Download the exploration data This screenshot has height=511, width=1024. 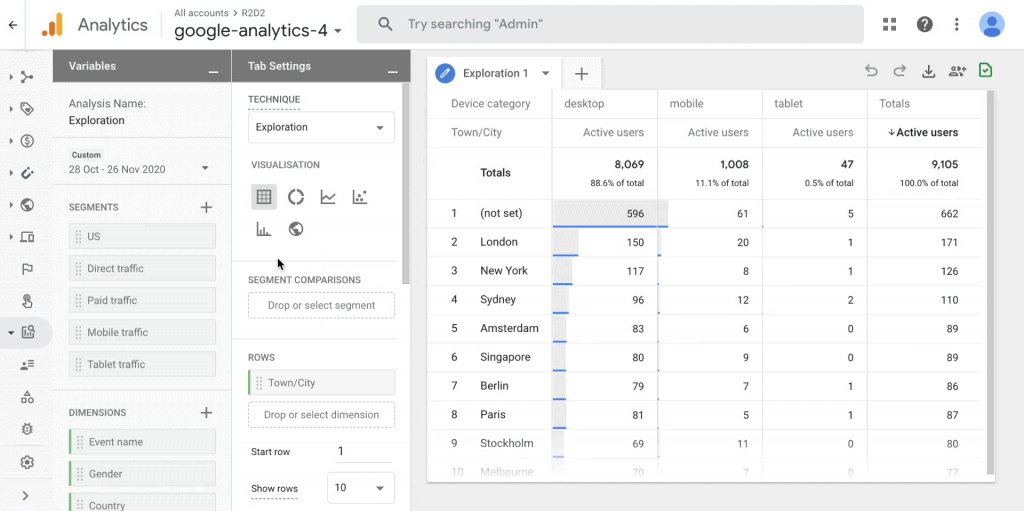click(x=928, y=71)
